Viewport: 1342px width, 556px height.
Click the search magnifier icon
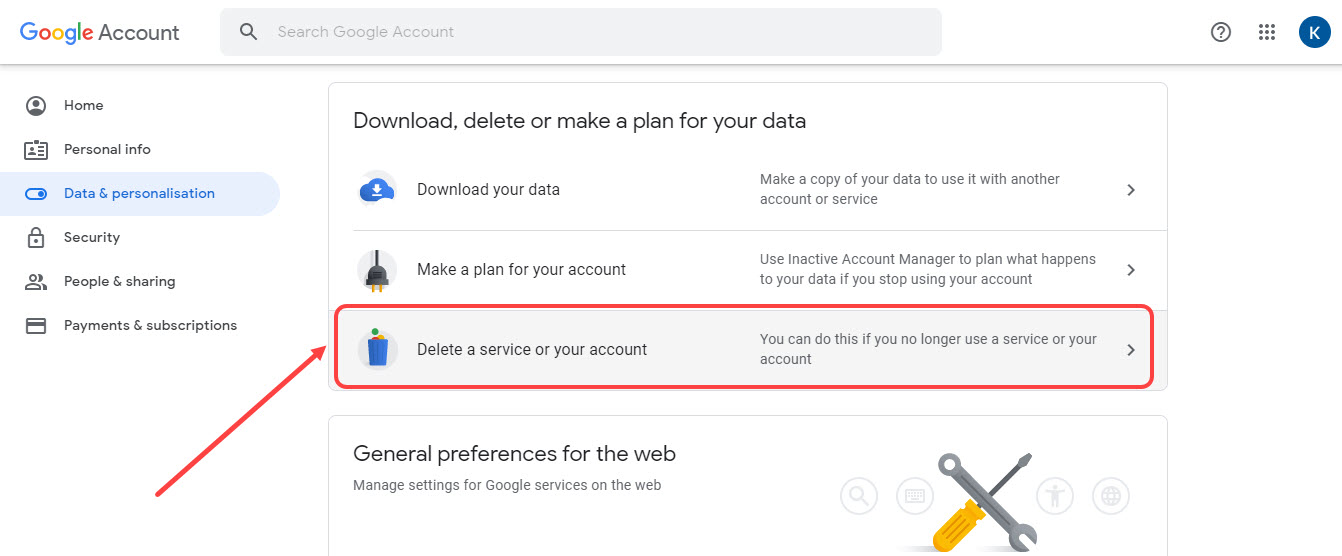tap(249, 32)
